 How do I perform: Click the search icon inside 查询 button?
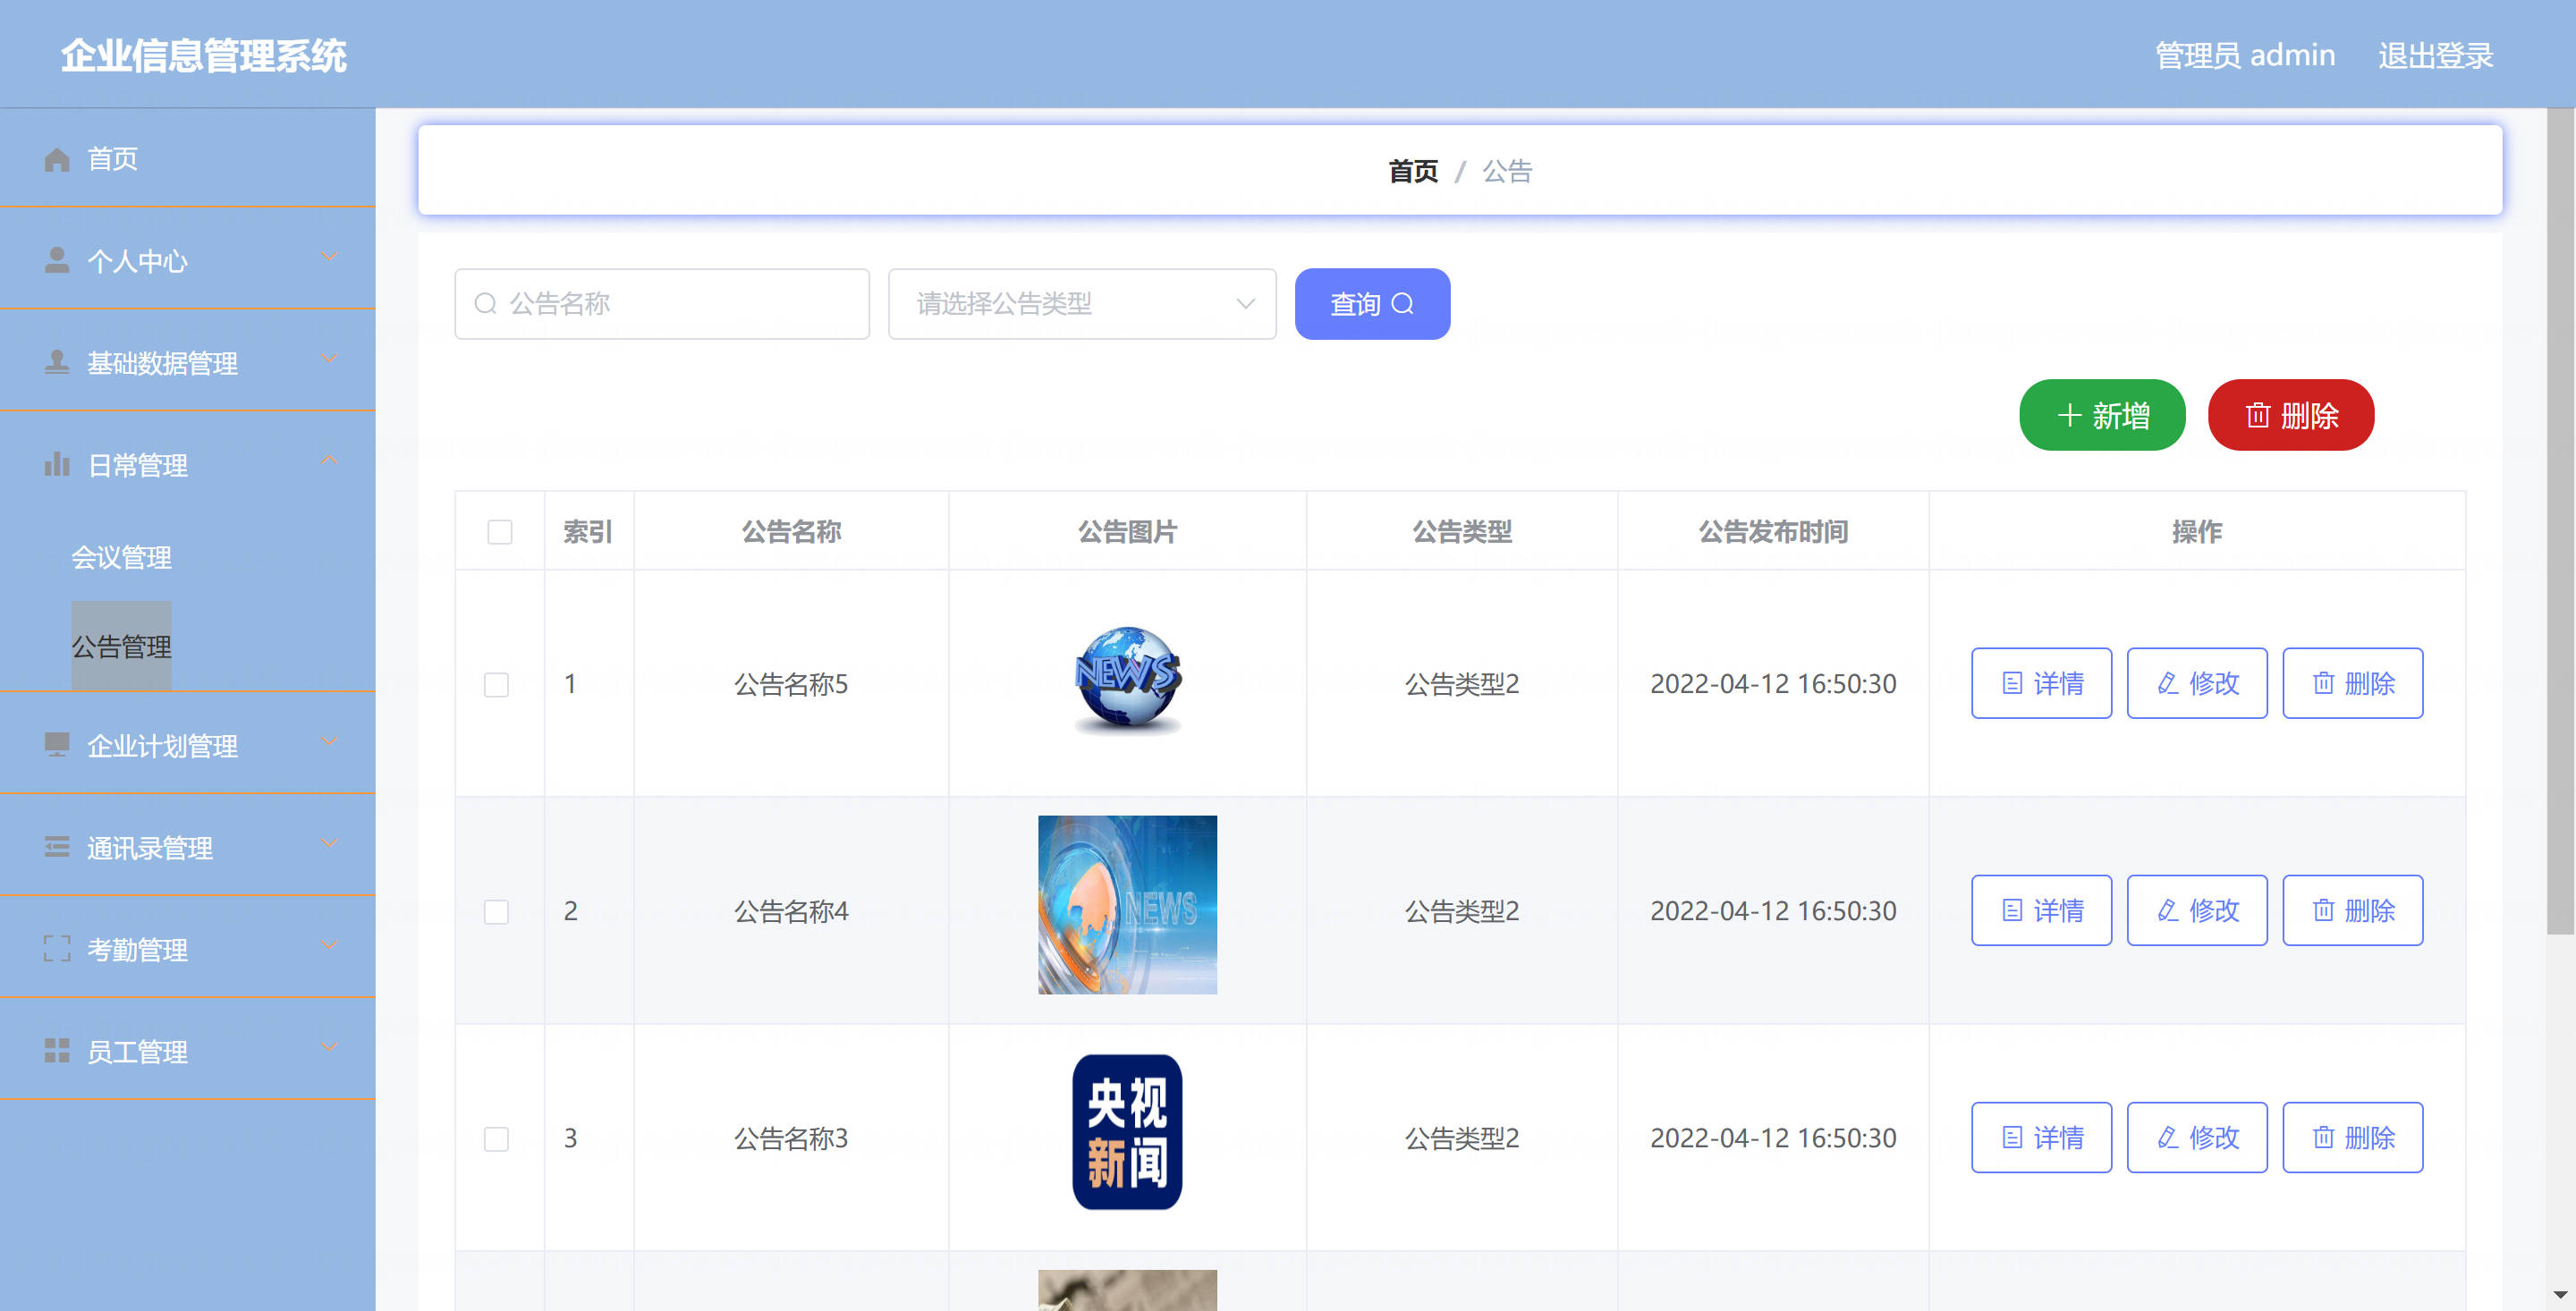(x=1403, y=303)
